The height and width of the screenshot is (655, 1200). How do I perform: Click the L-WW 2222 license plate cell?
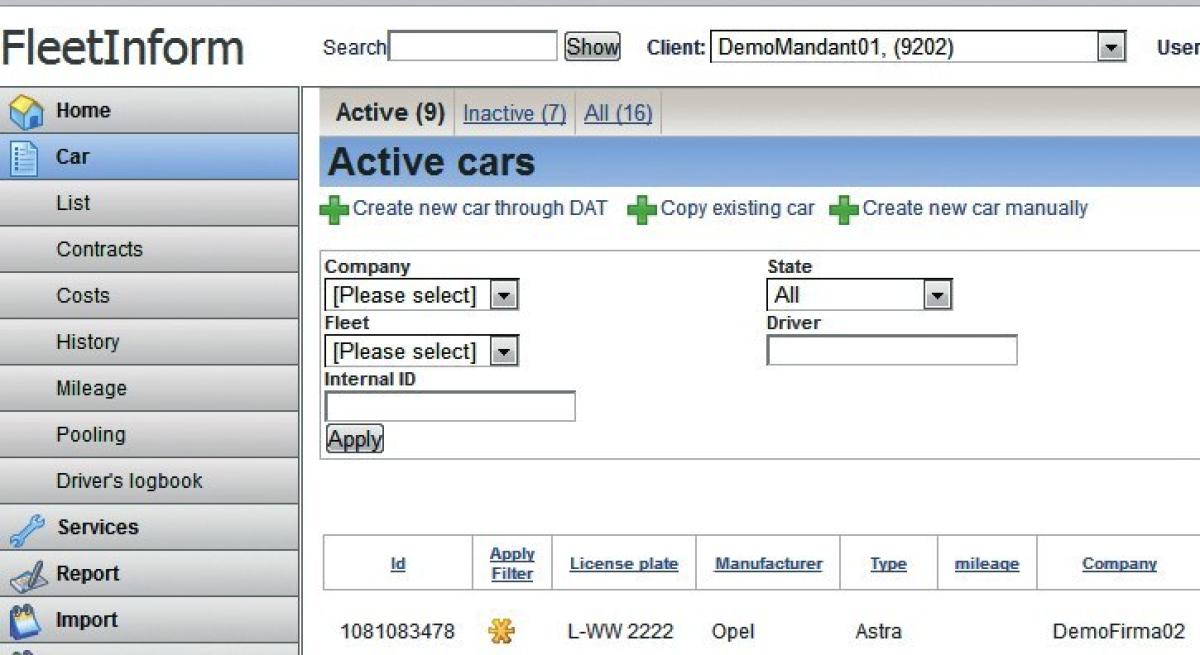621,632
